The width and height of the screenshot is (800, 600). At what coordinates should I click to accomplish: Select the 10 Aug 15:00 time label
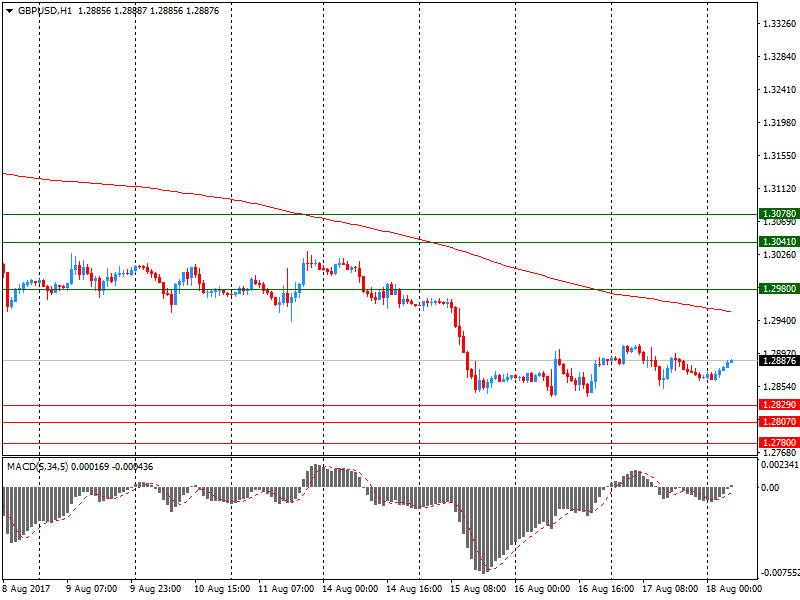222,589
